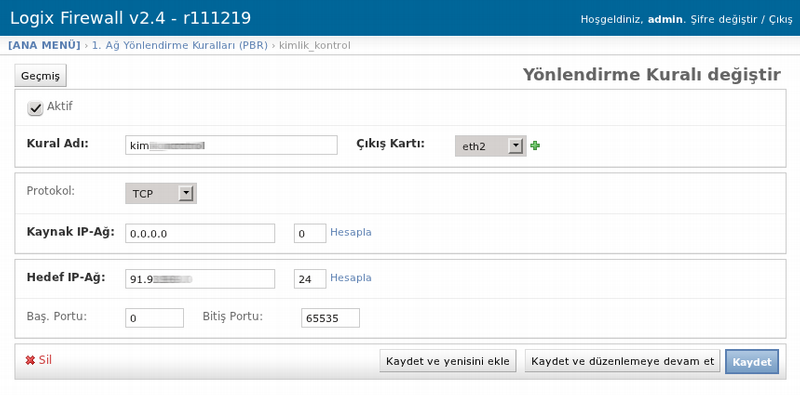The height and width of the screenshot is (395, 800).
Task: Open the Çıkış Kartı eth2 dropdown
Action: pyautogui.click(x=490, y=146)
